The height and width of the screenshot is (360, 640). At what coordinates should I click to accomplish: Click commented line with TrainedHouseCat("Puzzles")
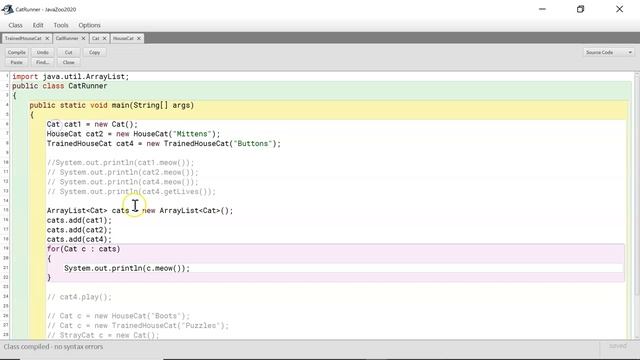[x=138, y=326]
